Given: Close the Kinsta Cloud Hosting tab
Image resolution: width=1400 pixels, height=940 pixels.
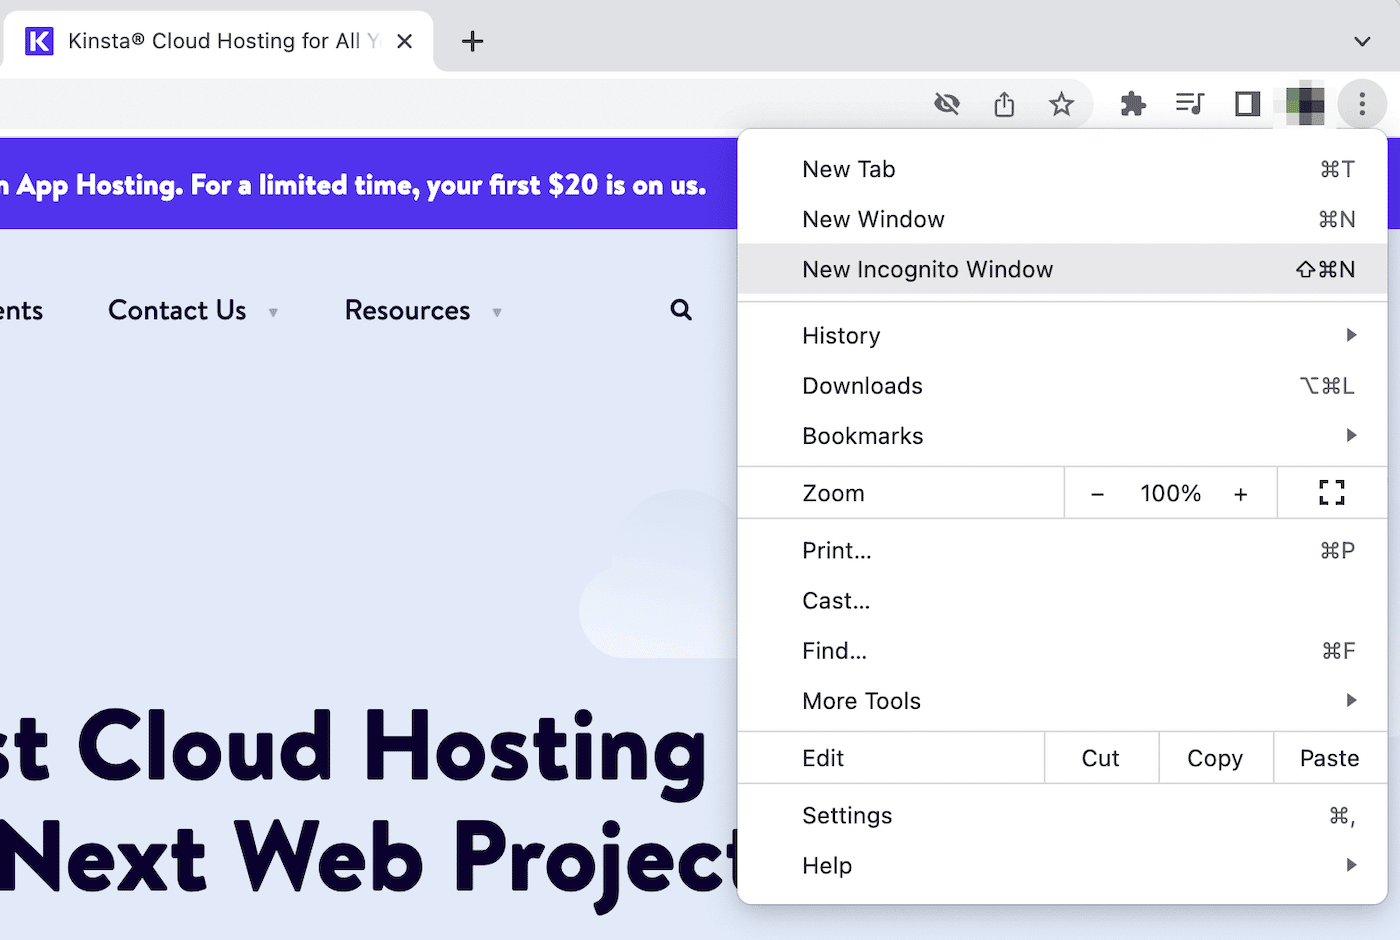Looking at the screenshot, I should pyautogui.click(x=404, y=41).
